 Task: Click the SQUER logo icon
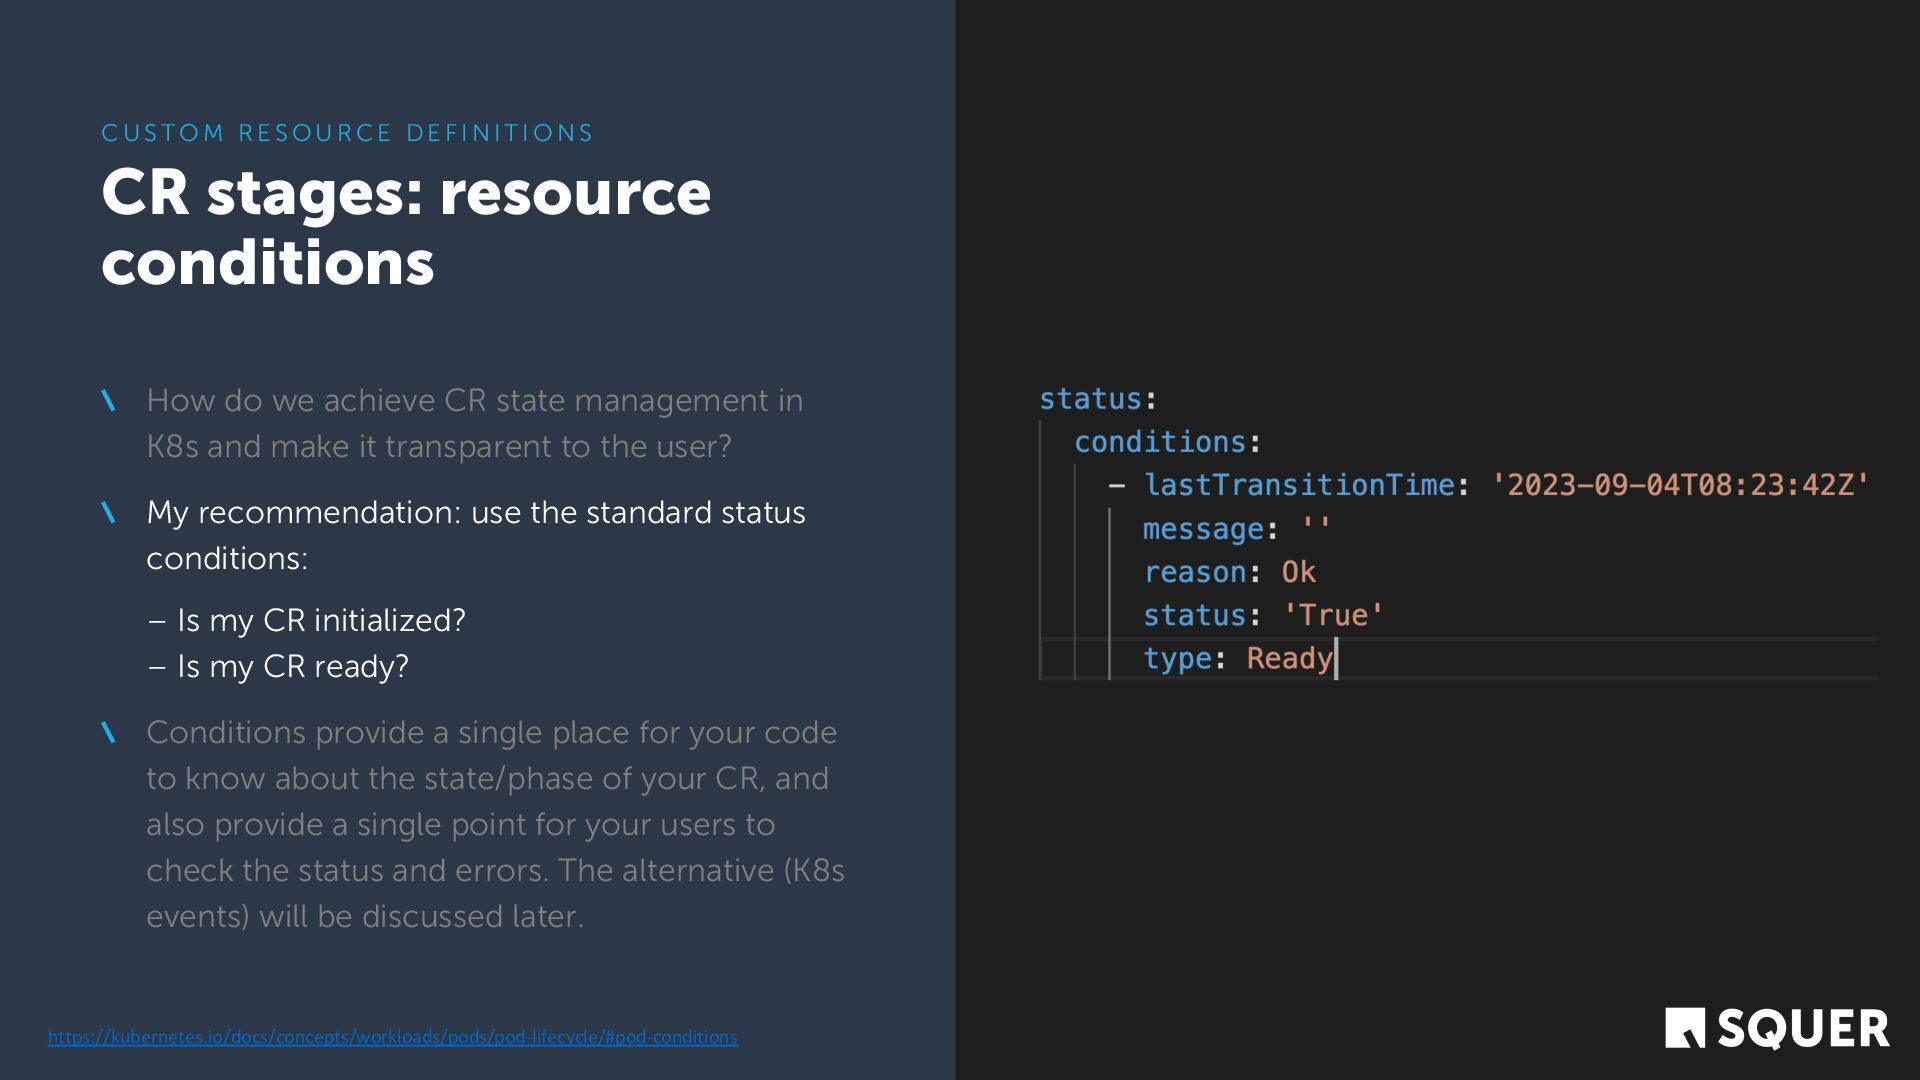point(1684,1028)
